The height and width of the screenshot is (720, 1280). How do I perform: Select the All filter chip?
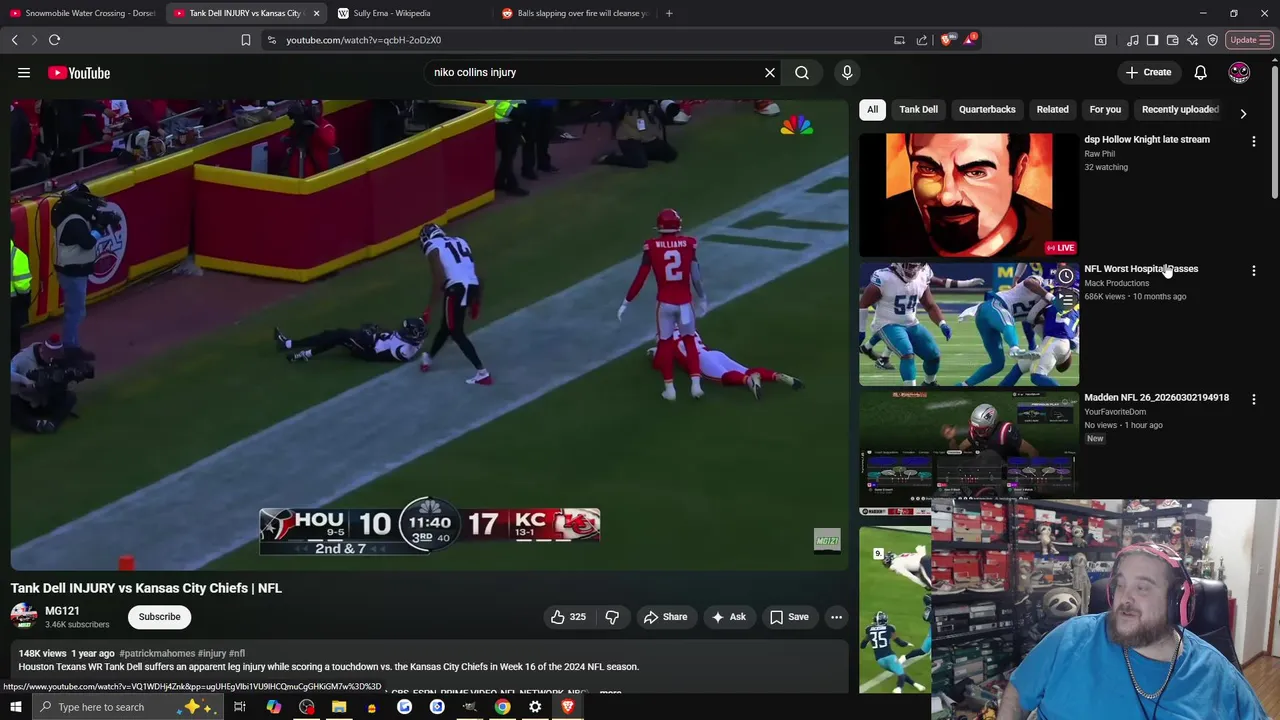pyautogui.click(x=872, y=109)
